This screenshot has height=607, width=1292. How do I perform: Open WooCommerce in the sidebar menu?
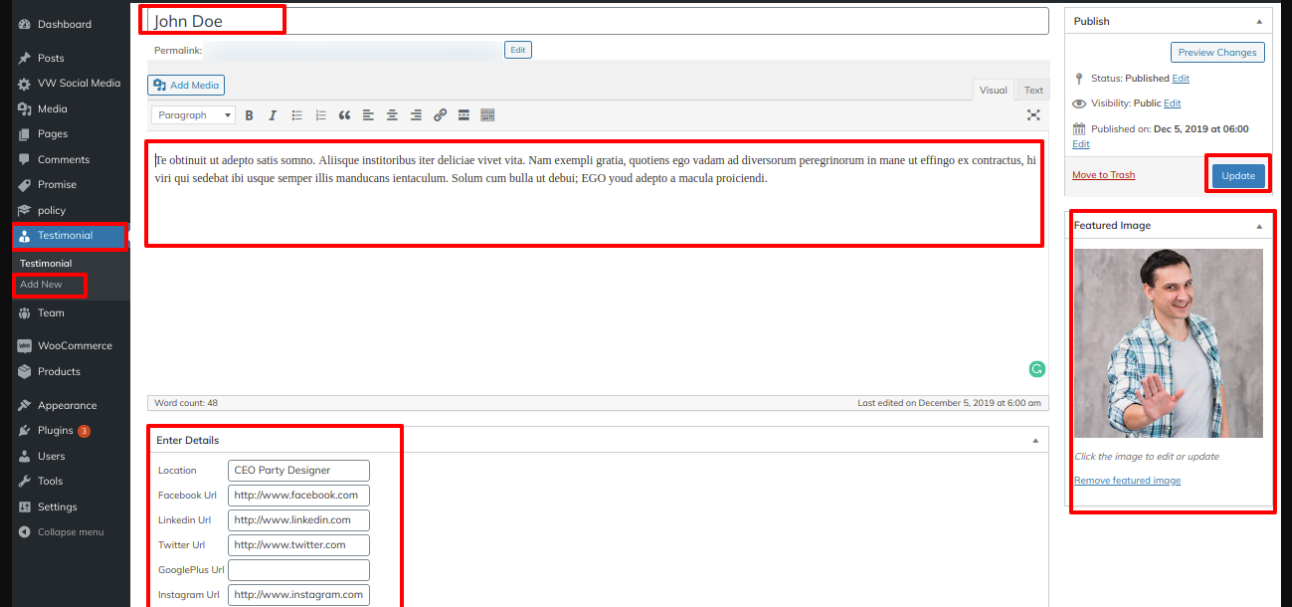(74, 346)
